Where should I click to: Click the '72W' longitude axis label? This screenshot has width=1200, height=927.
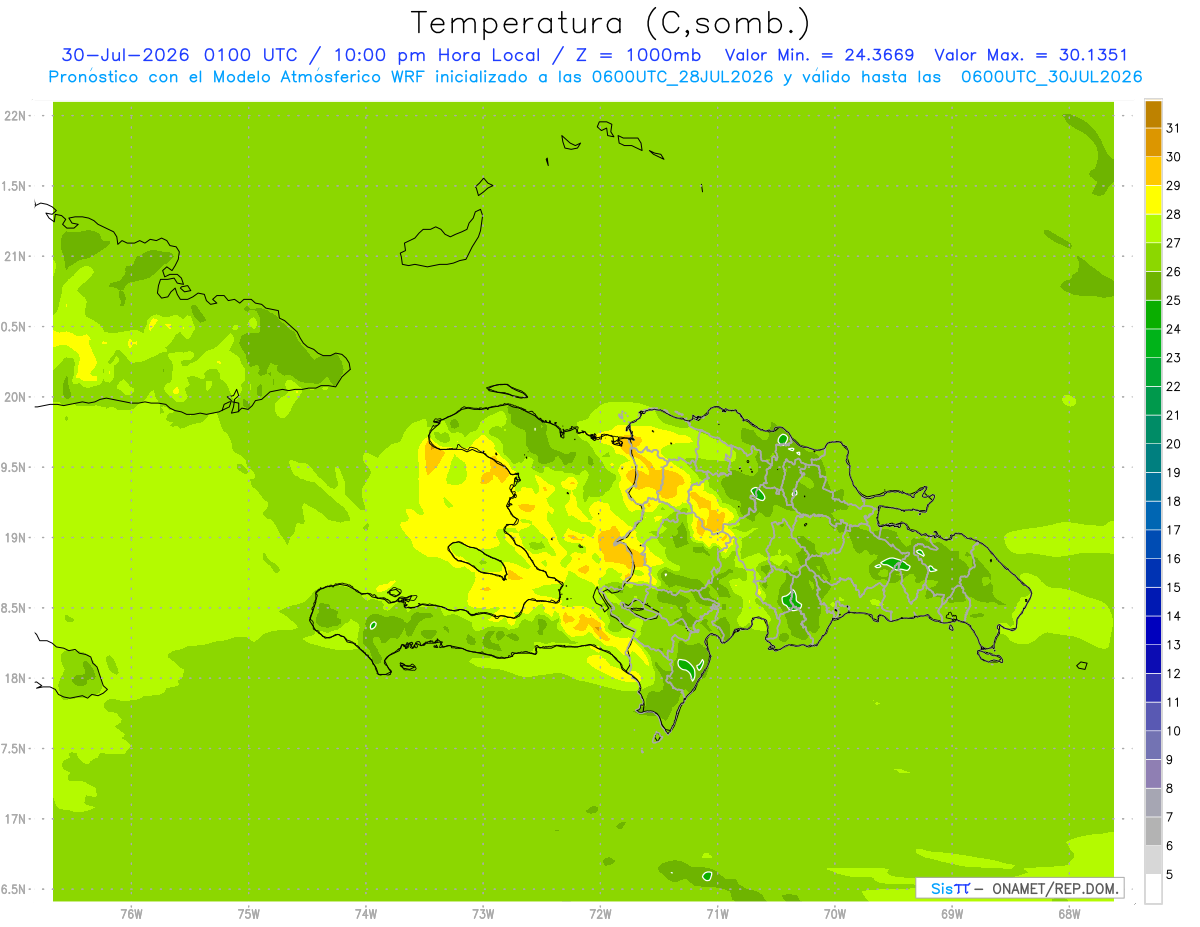pyautogui.click(x=600, y=914)
